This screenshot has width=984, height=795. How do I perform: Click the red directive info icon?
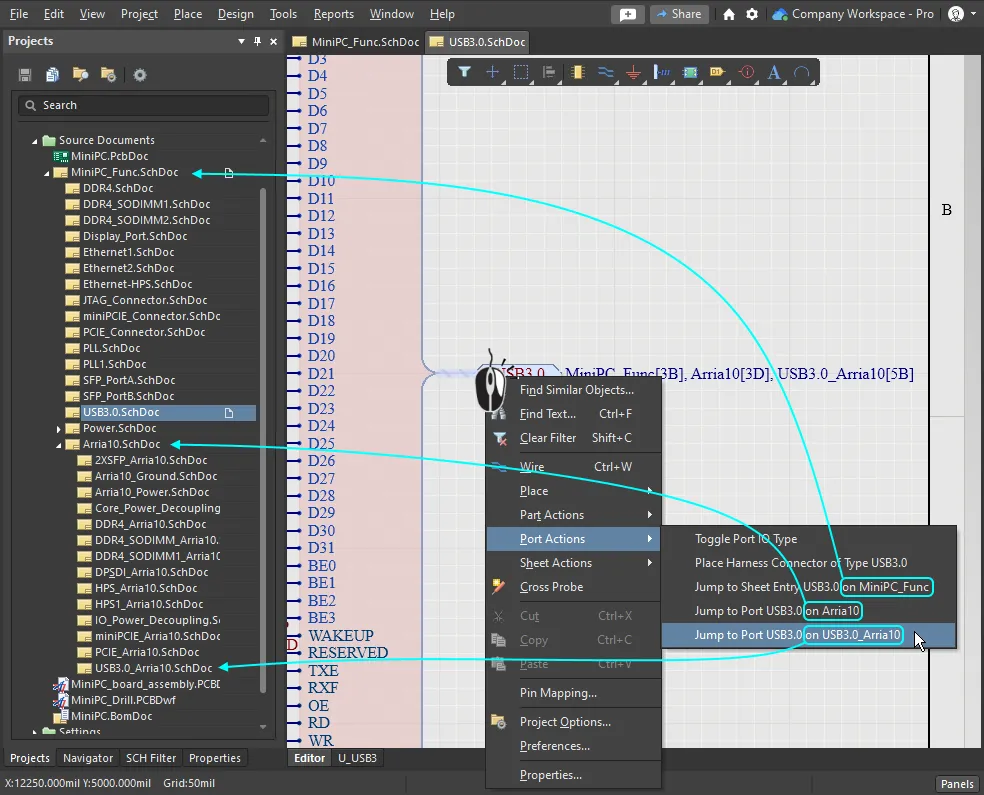pyautogui.click(x=746, y=72)
